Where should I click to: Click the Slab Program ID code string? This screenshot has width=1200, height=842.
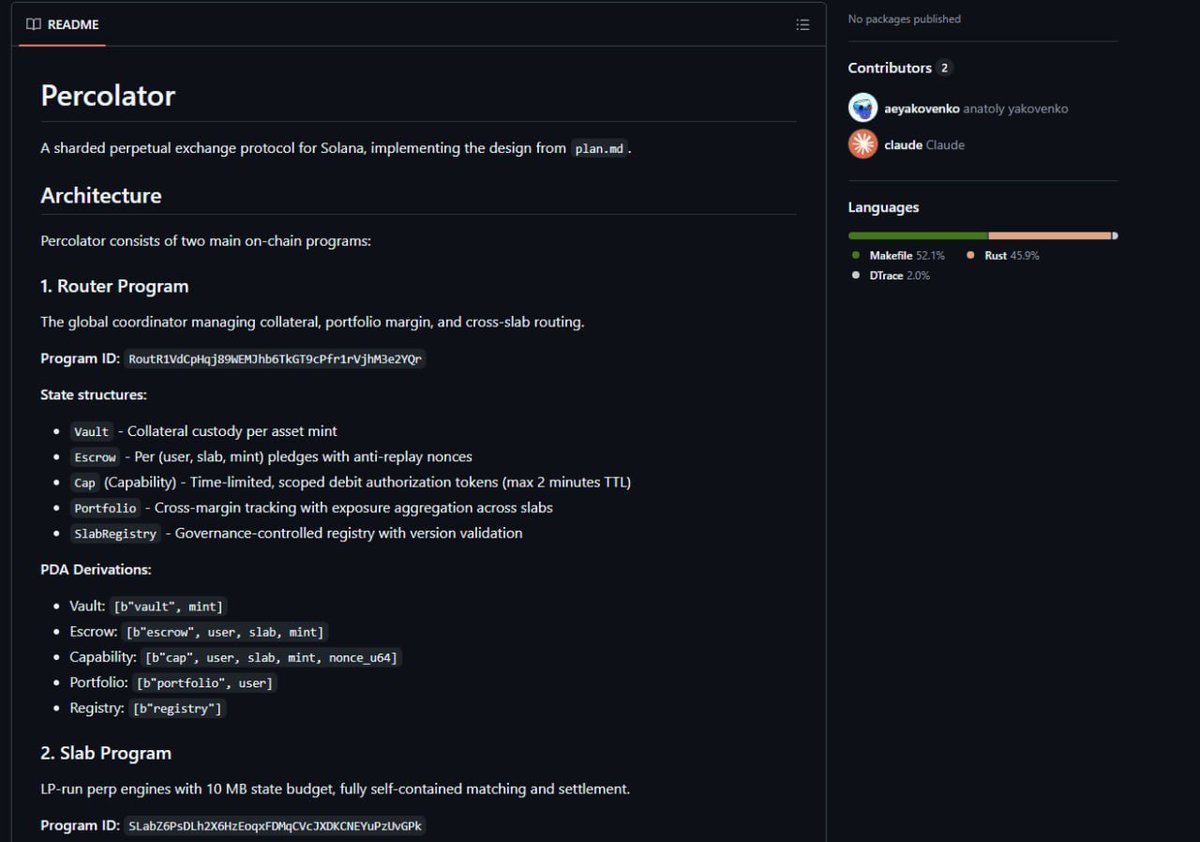point(275,826)
